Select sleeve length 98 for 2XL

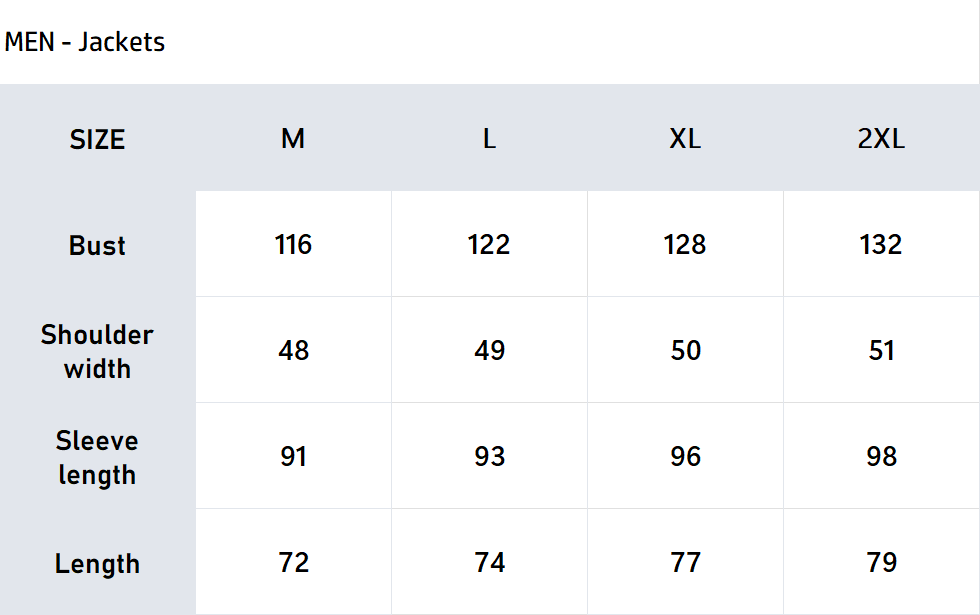tap(881, 456)
